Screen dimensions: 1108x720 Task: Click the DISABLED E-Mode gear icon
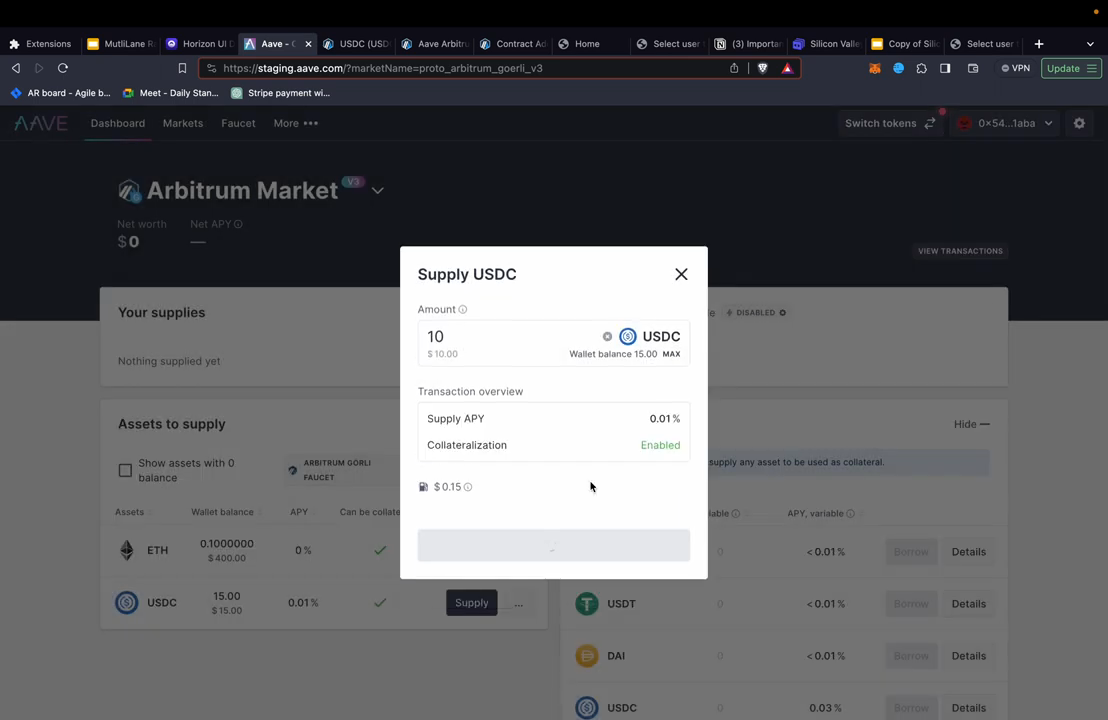[782, 312]
